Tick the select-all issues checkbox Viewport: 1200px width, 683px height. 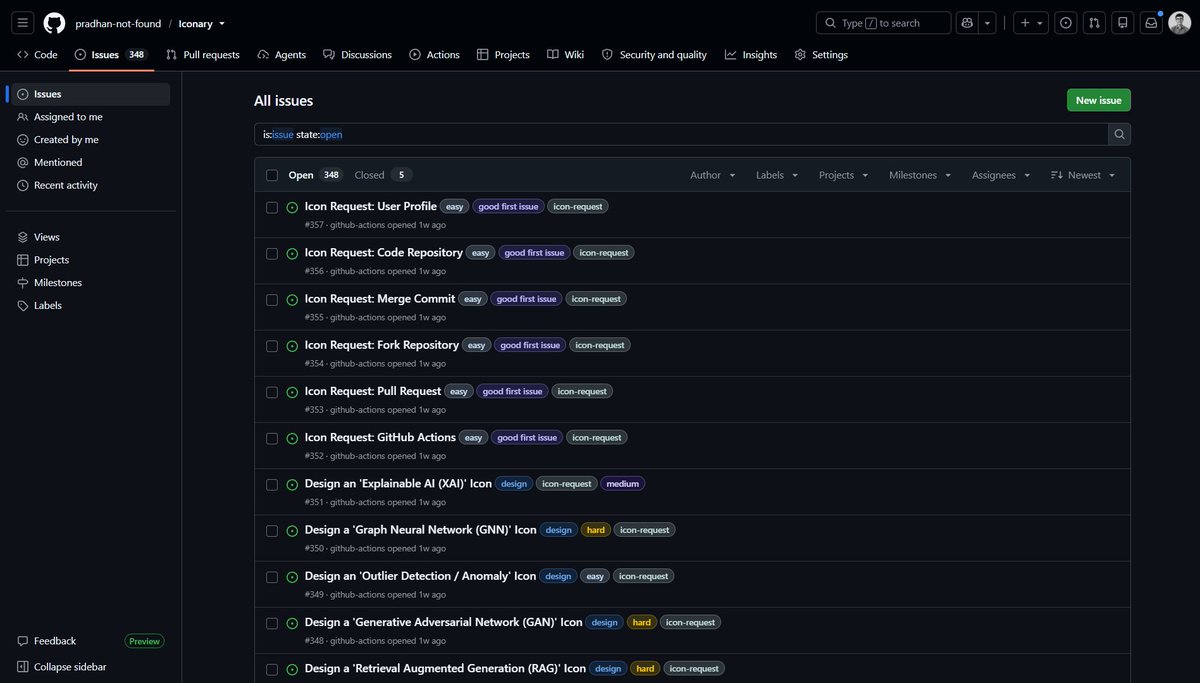click(x=272, y=175)
